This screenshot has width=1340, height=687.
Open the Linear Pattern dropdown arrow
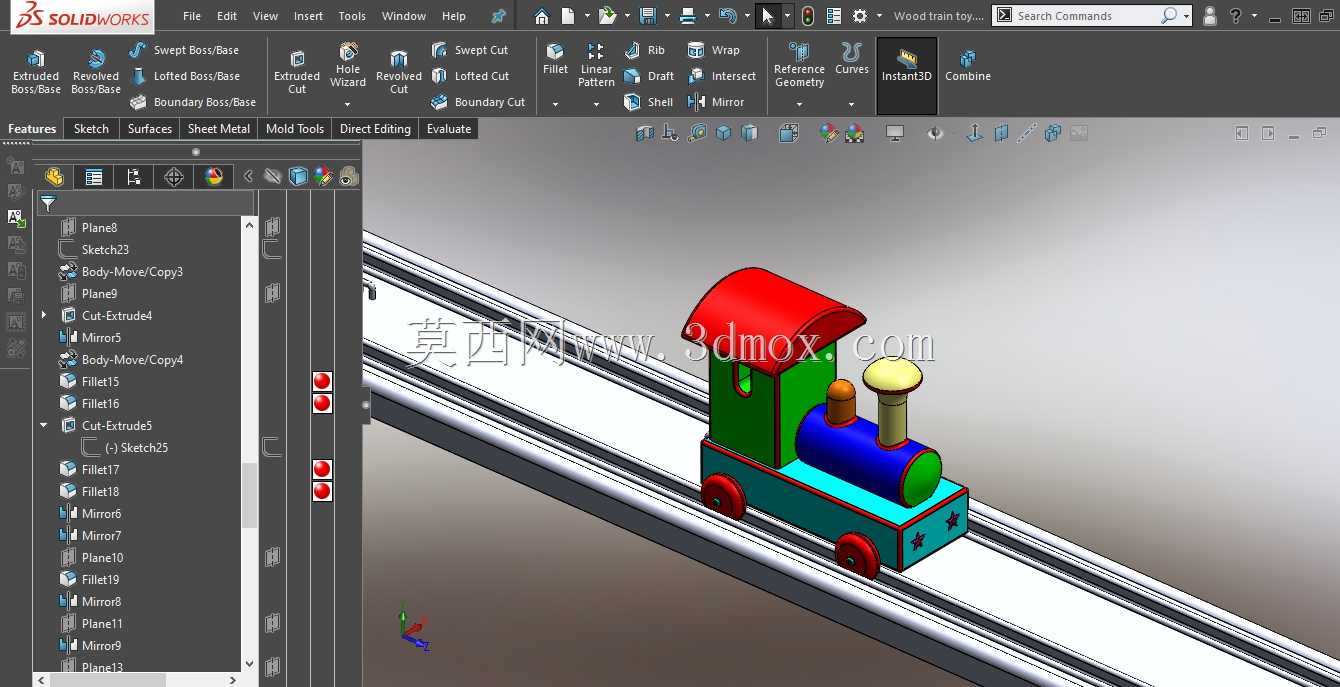596,103
